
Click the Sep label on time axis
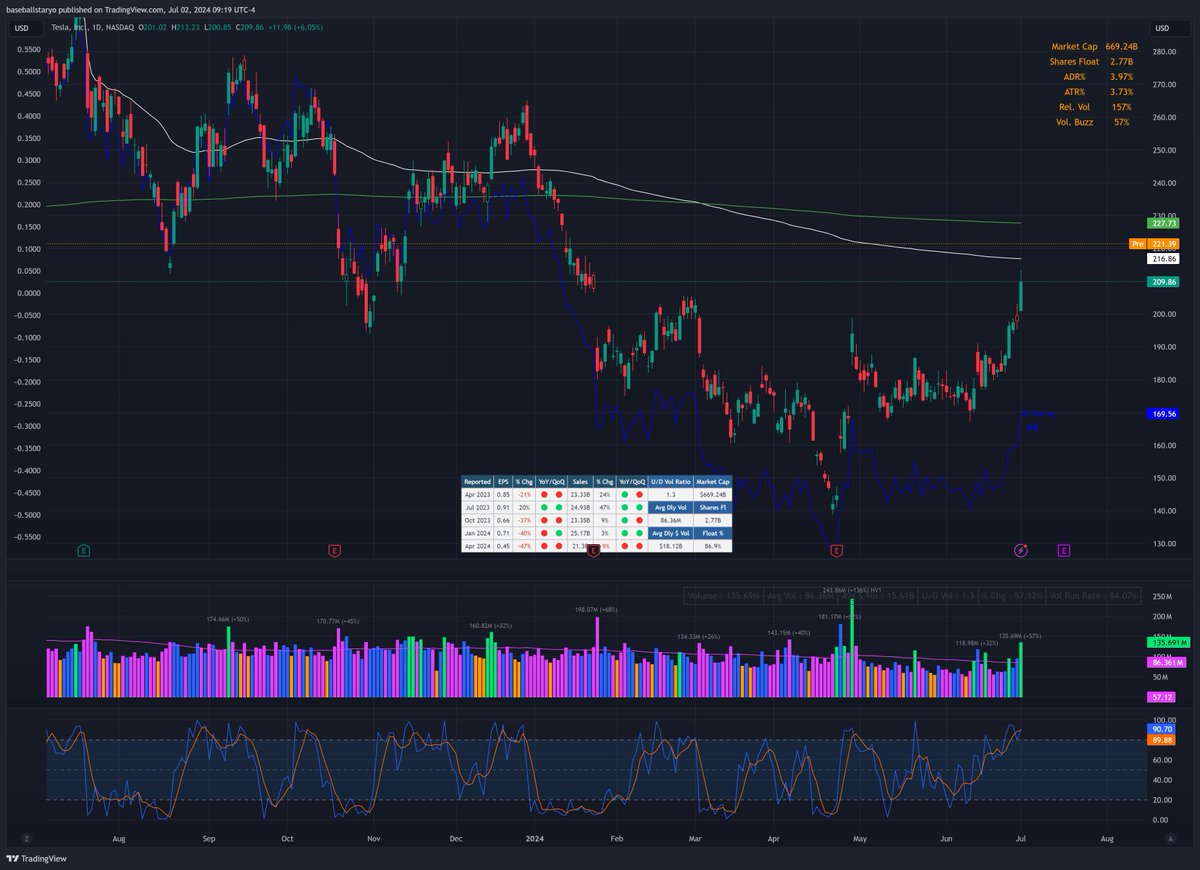click(208, 840)
